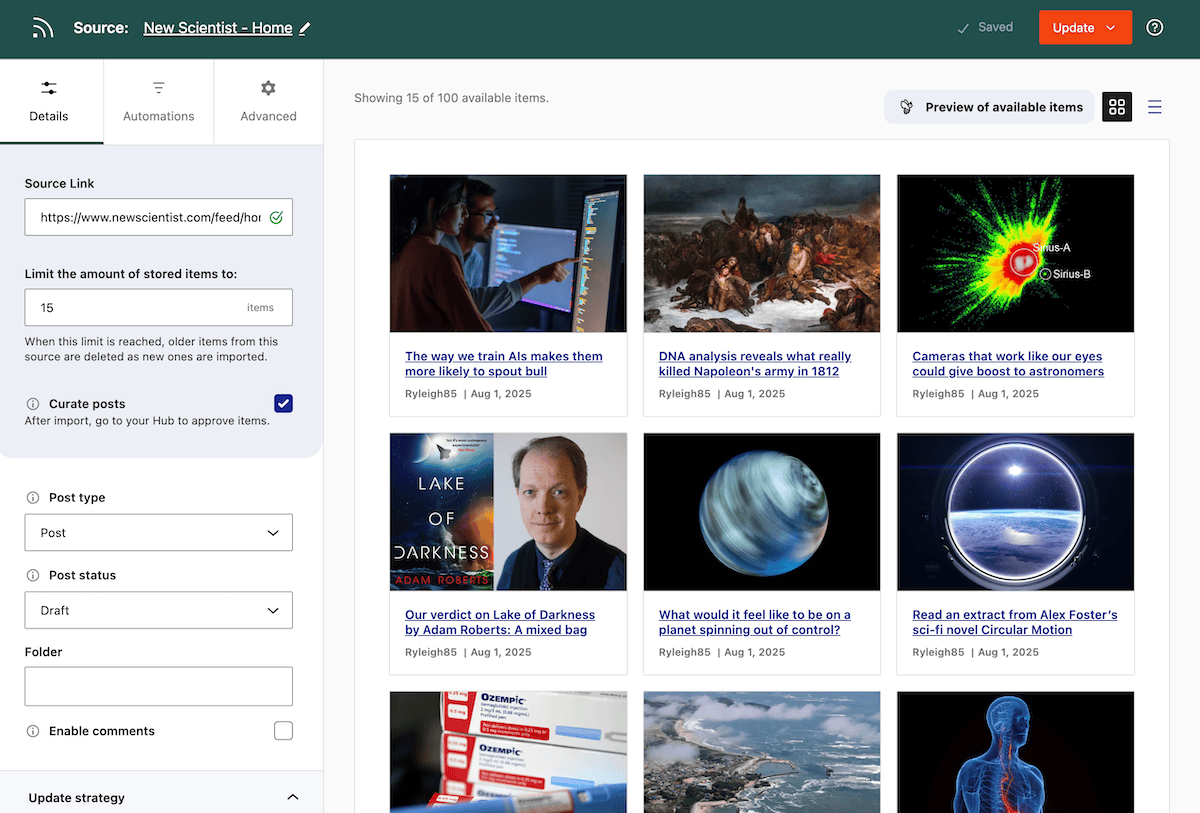Click the Automations filter icon
This screenshot has width=1200, height=813.
[159, 88]
